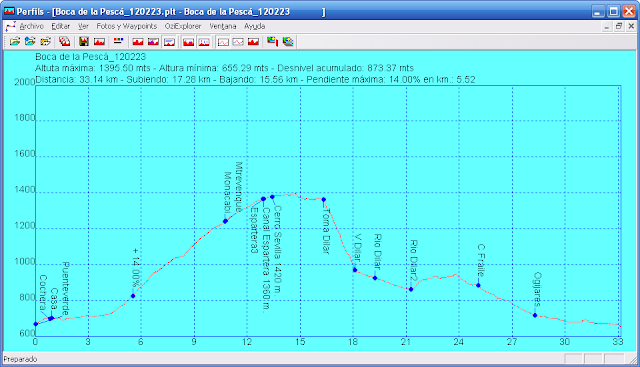
Task: Click the V Dilar waypoint dot
Action: pyautogui.click(x=355, y=270)
